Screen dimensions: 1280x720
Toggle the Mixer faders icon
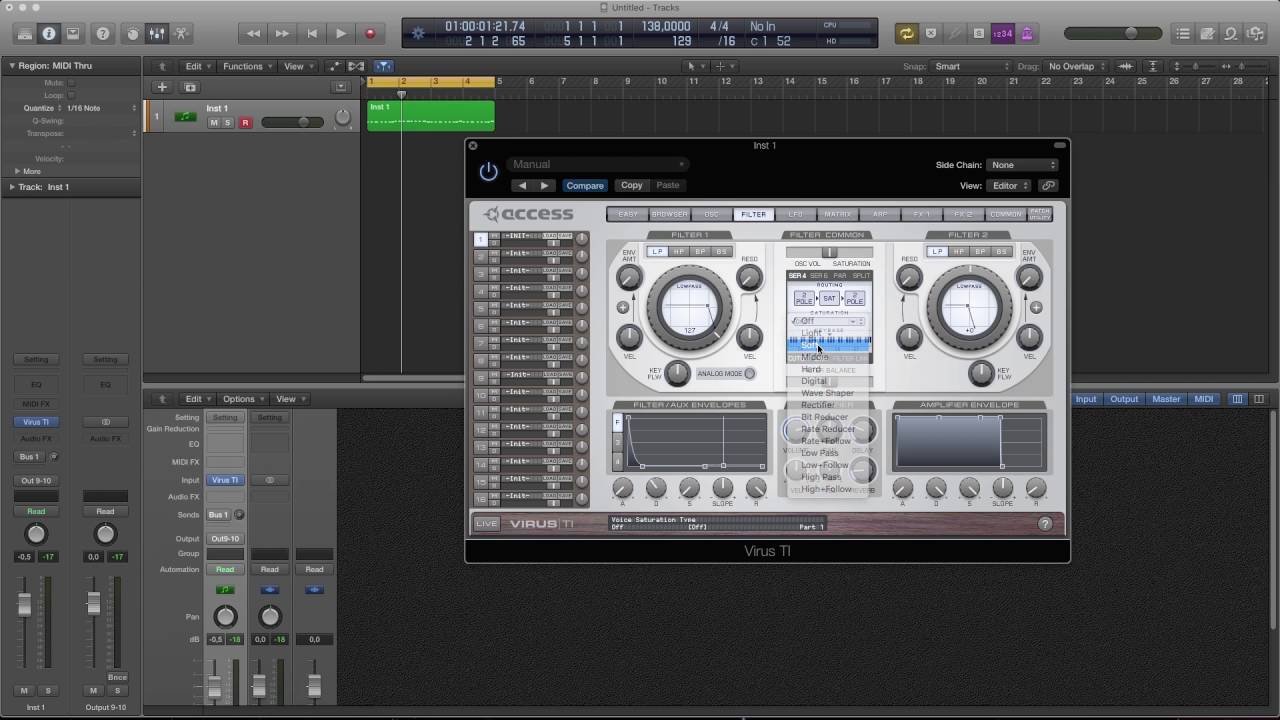pos(157,33)
